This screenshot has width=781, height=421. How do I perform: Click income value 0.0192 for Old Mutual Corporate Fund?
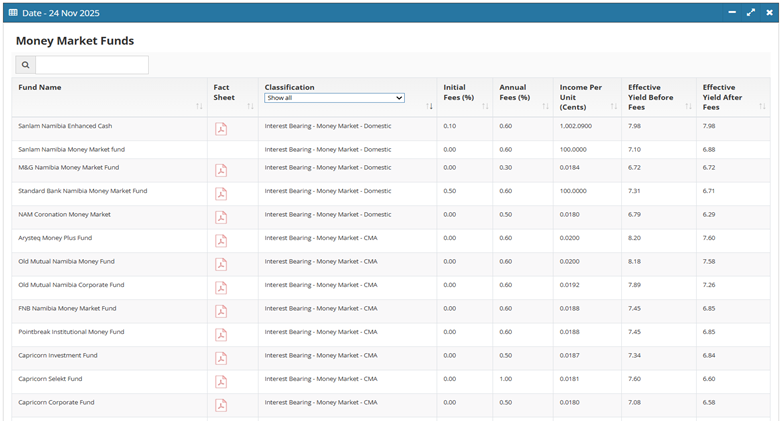pyautogui.click(x=569, y=285)
